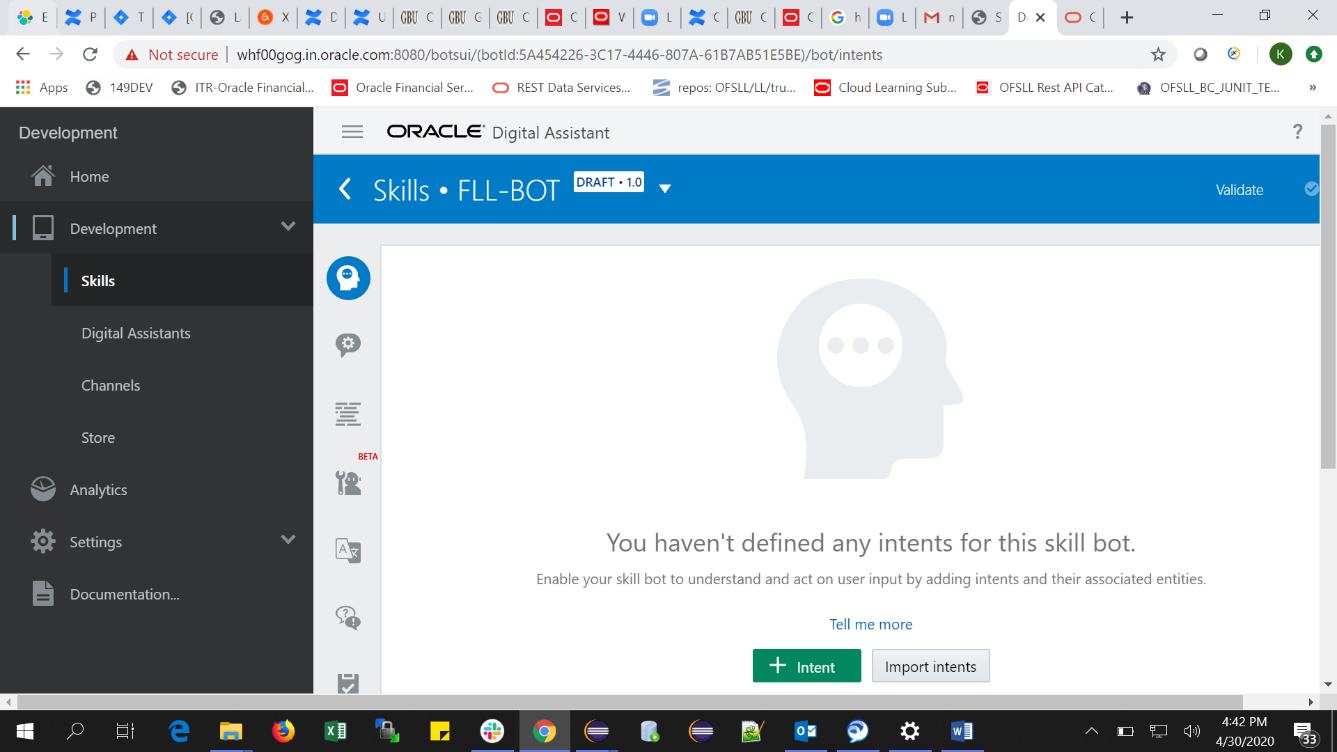Click the Import intents button
This screenshot has height=752, width=1337.
point(930,666)
